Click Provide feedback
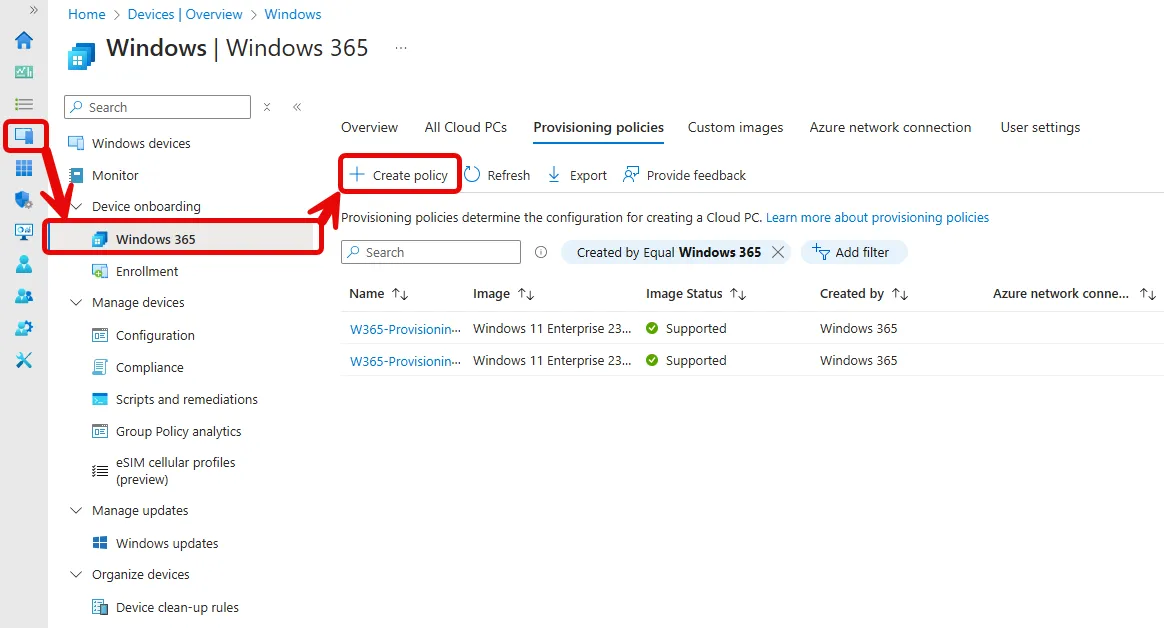Screen dimensions: 1164x628 (x=684, y=175)
